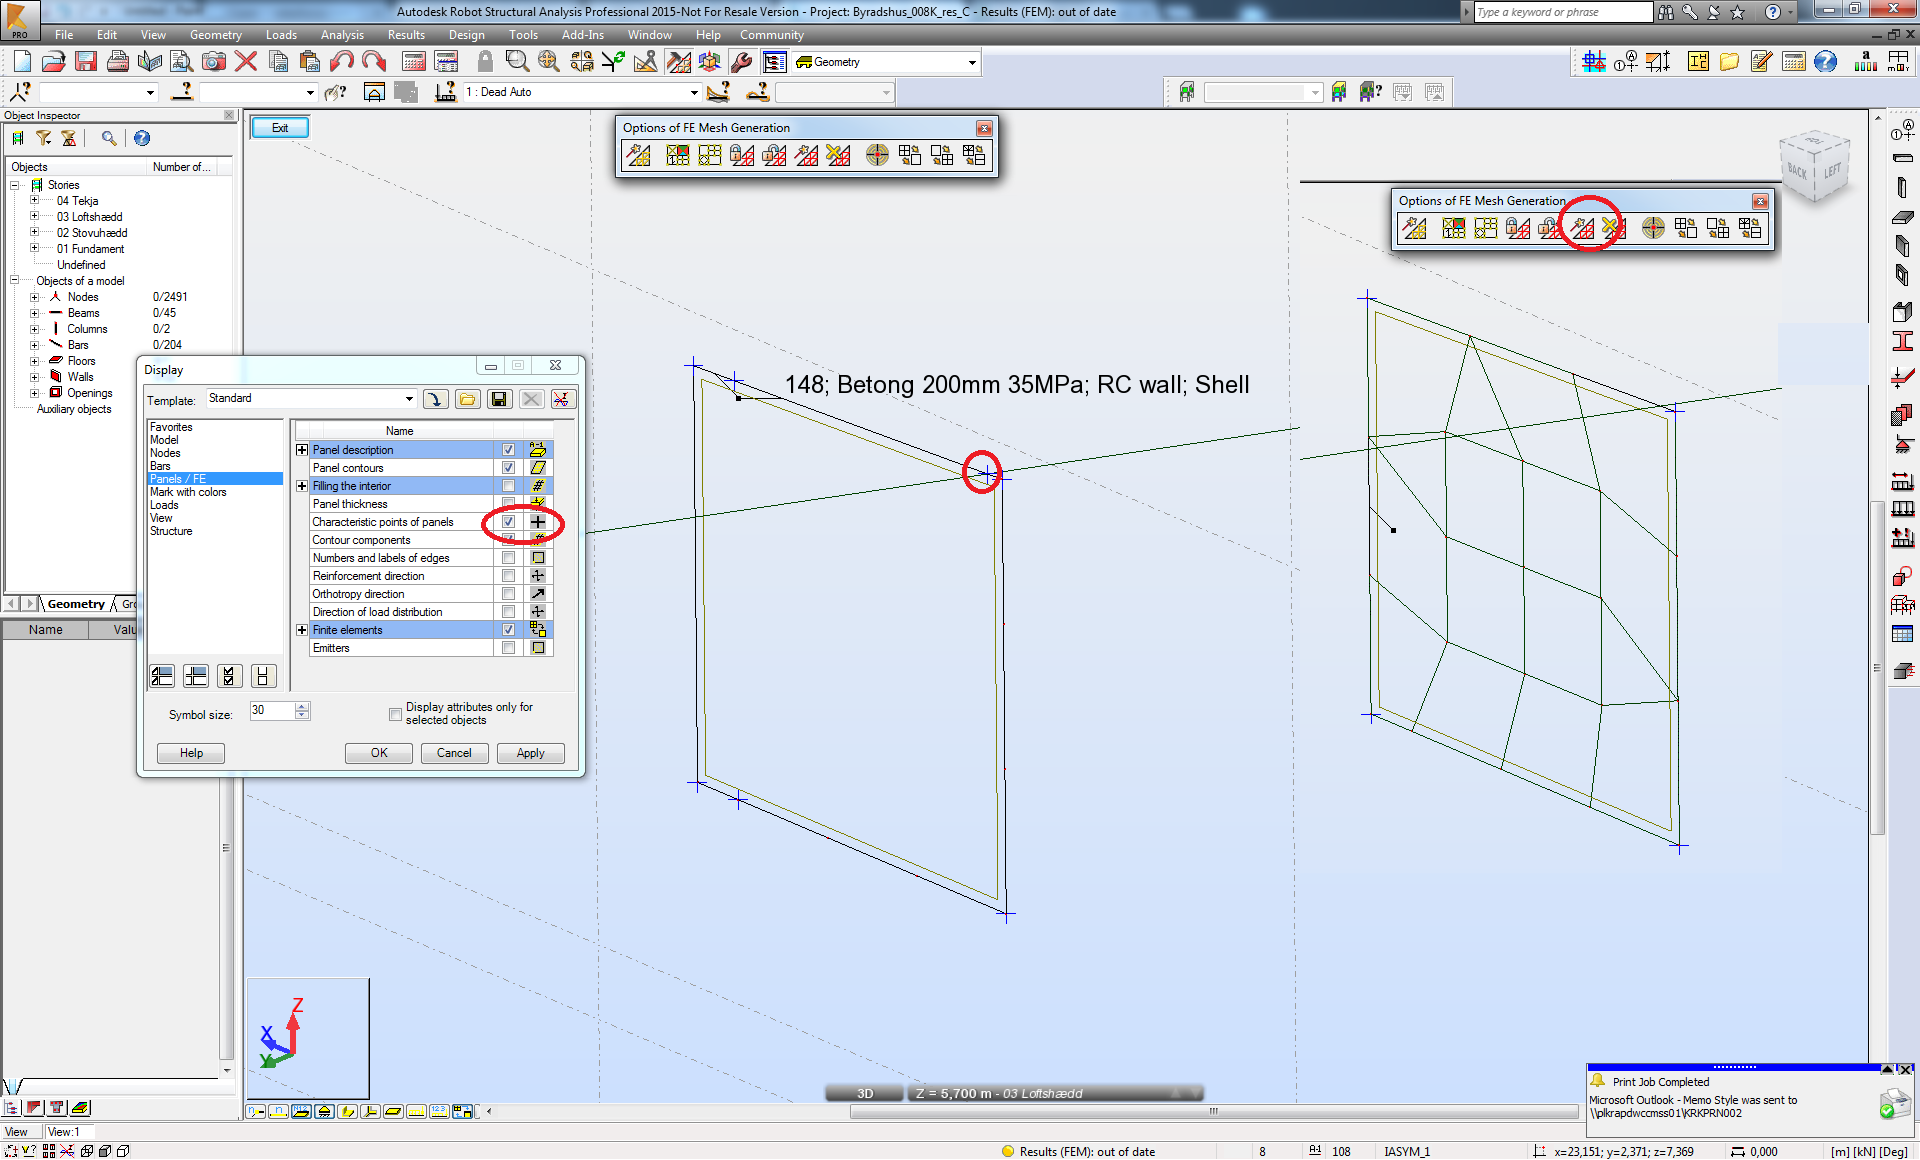Increase Symbol size using the up stepper arrow

pos(301,706)
